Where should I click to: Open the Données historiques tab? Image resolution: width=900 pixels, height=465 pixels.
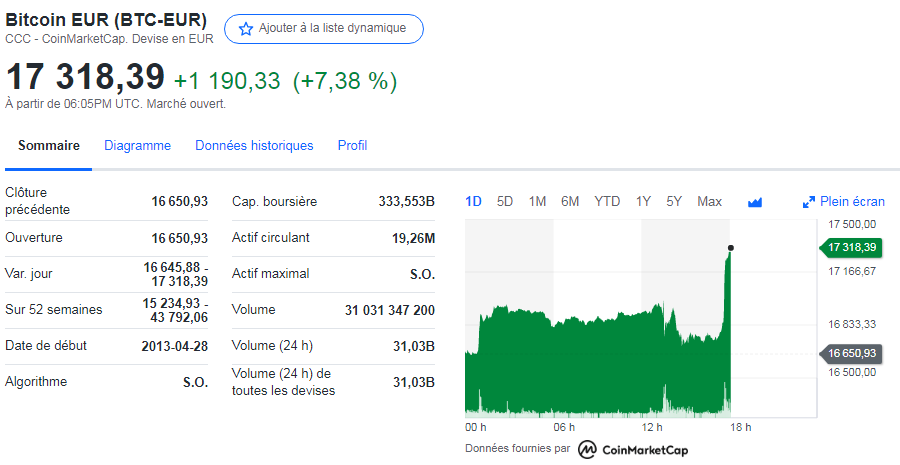click(254, 146)
